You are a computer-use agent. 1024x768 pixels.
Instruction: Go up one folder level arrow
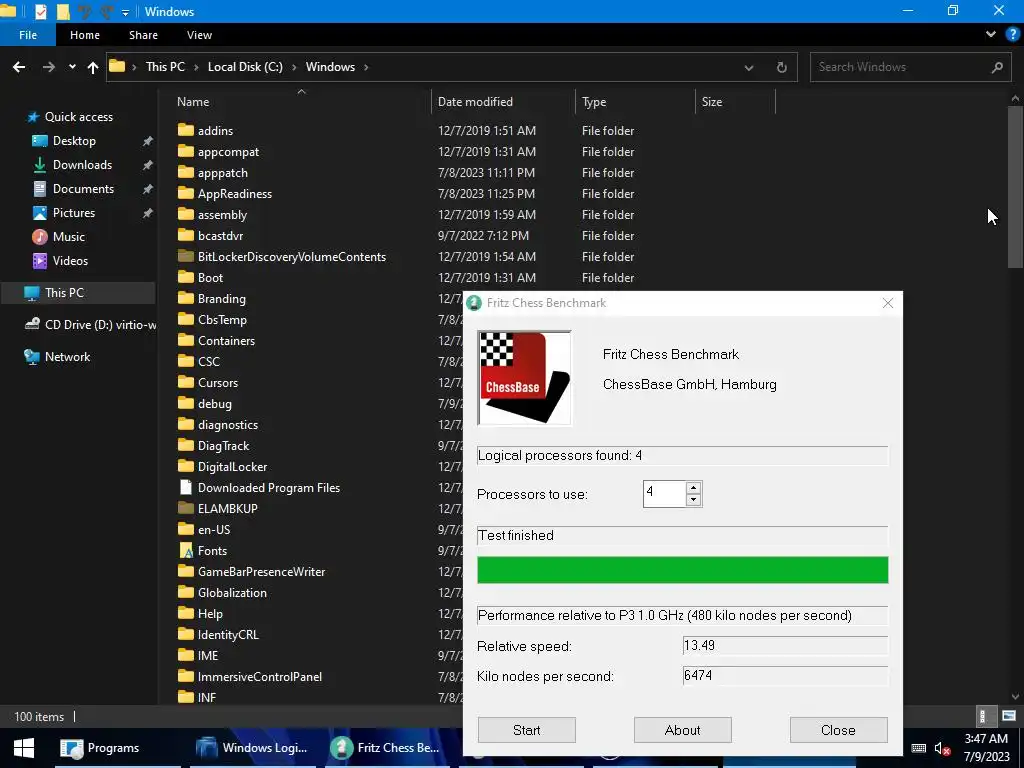click(x=93, y=67)
